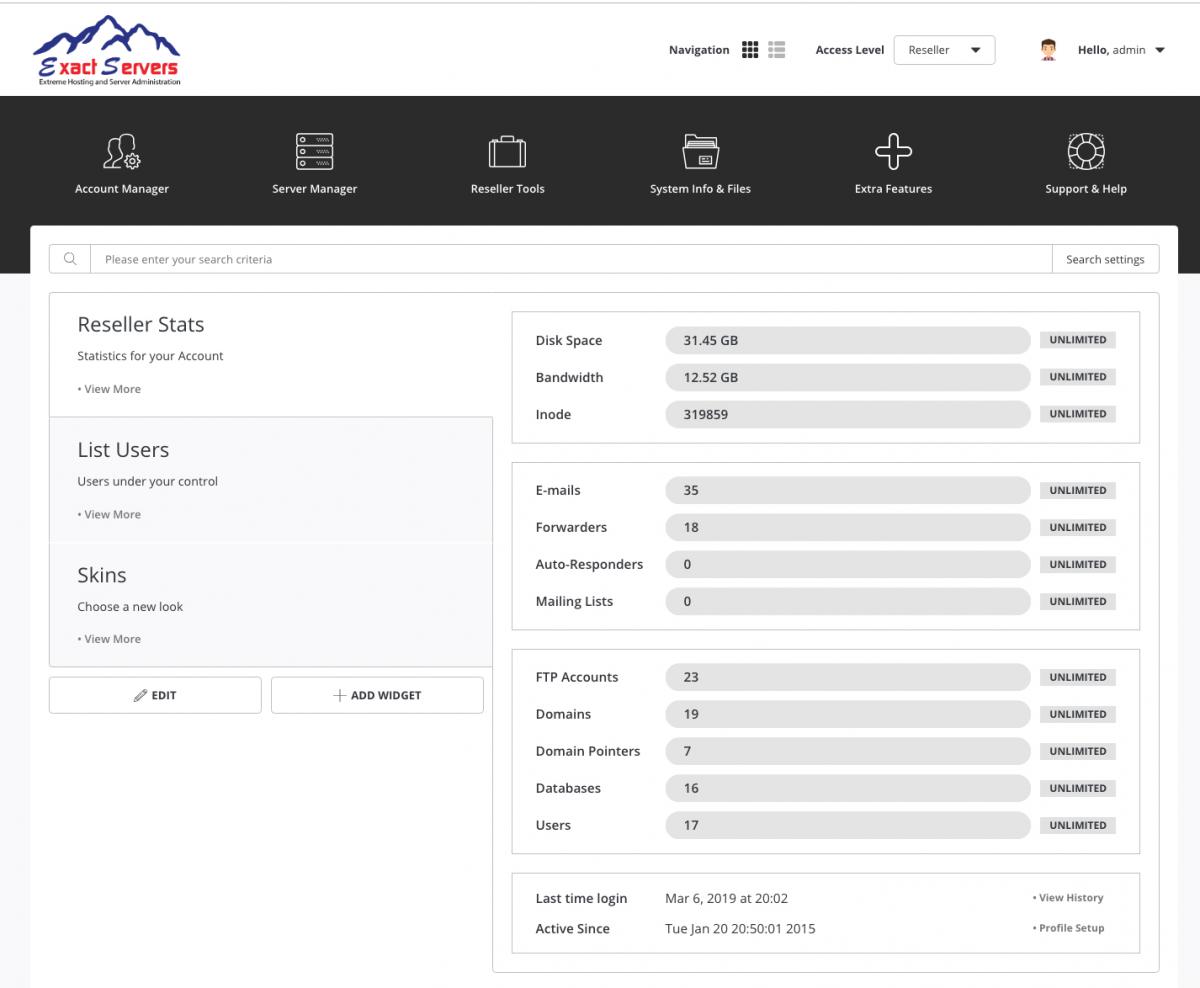The image size is (1200, 988).
Task: Click the Reseller Tools briefcase icon
Action: (507, 153)
